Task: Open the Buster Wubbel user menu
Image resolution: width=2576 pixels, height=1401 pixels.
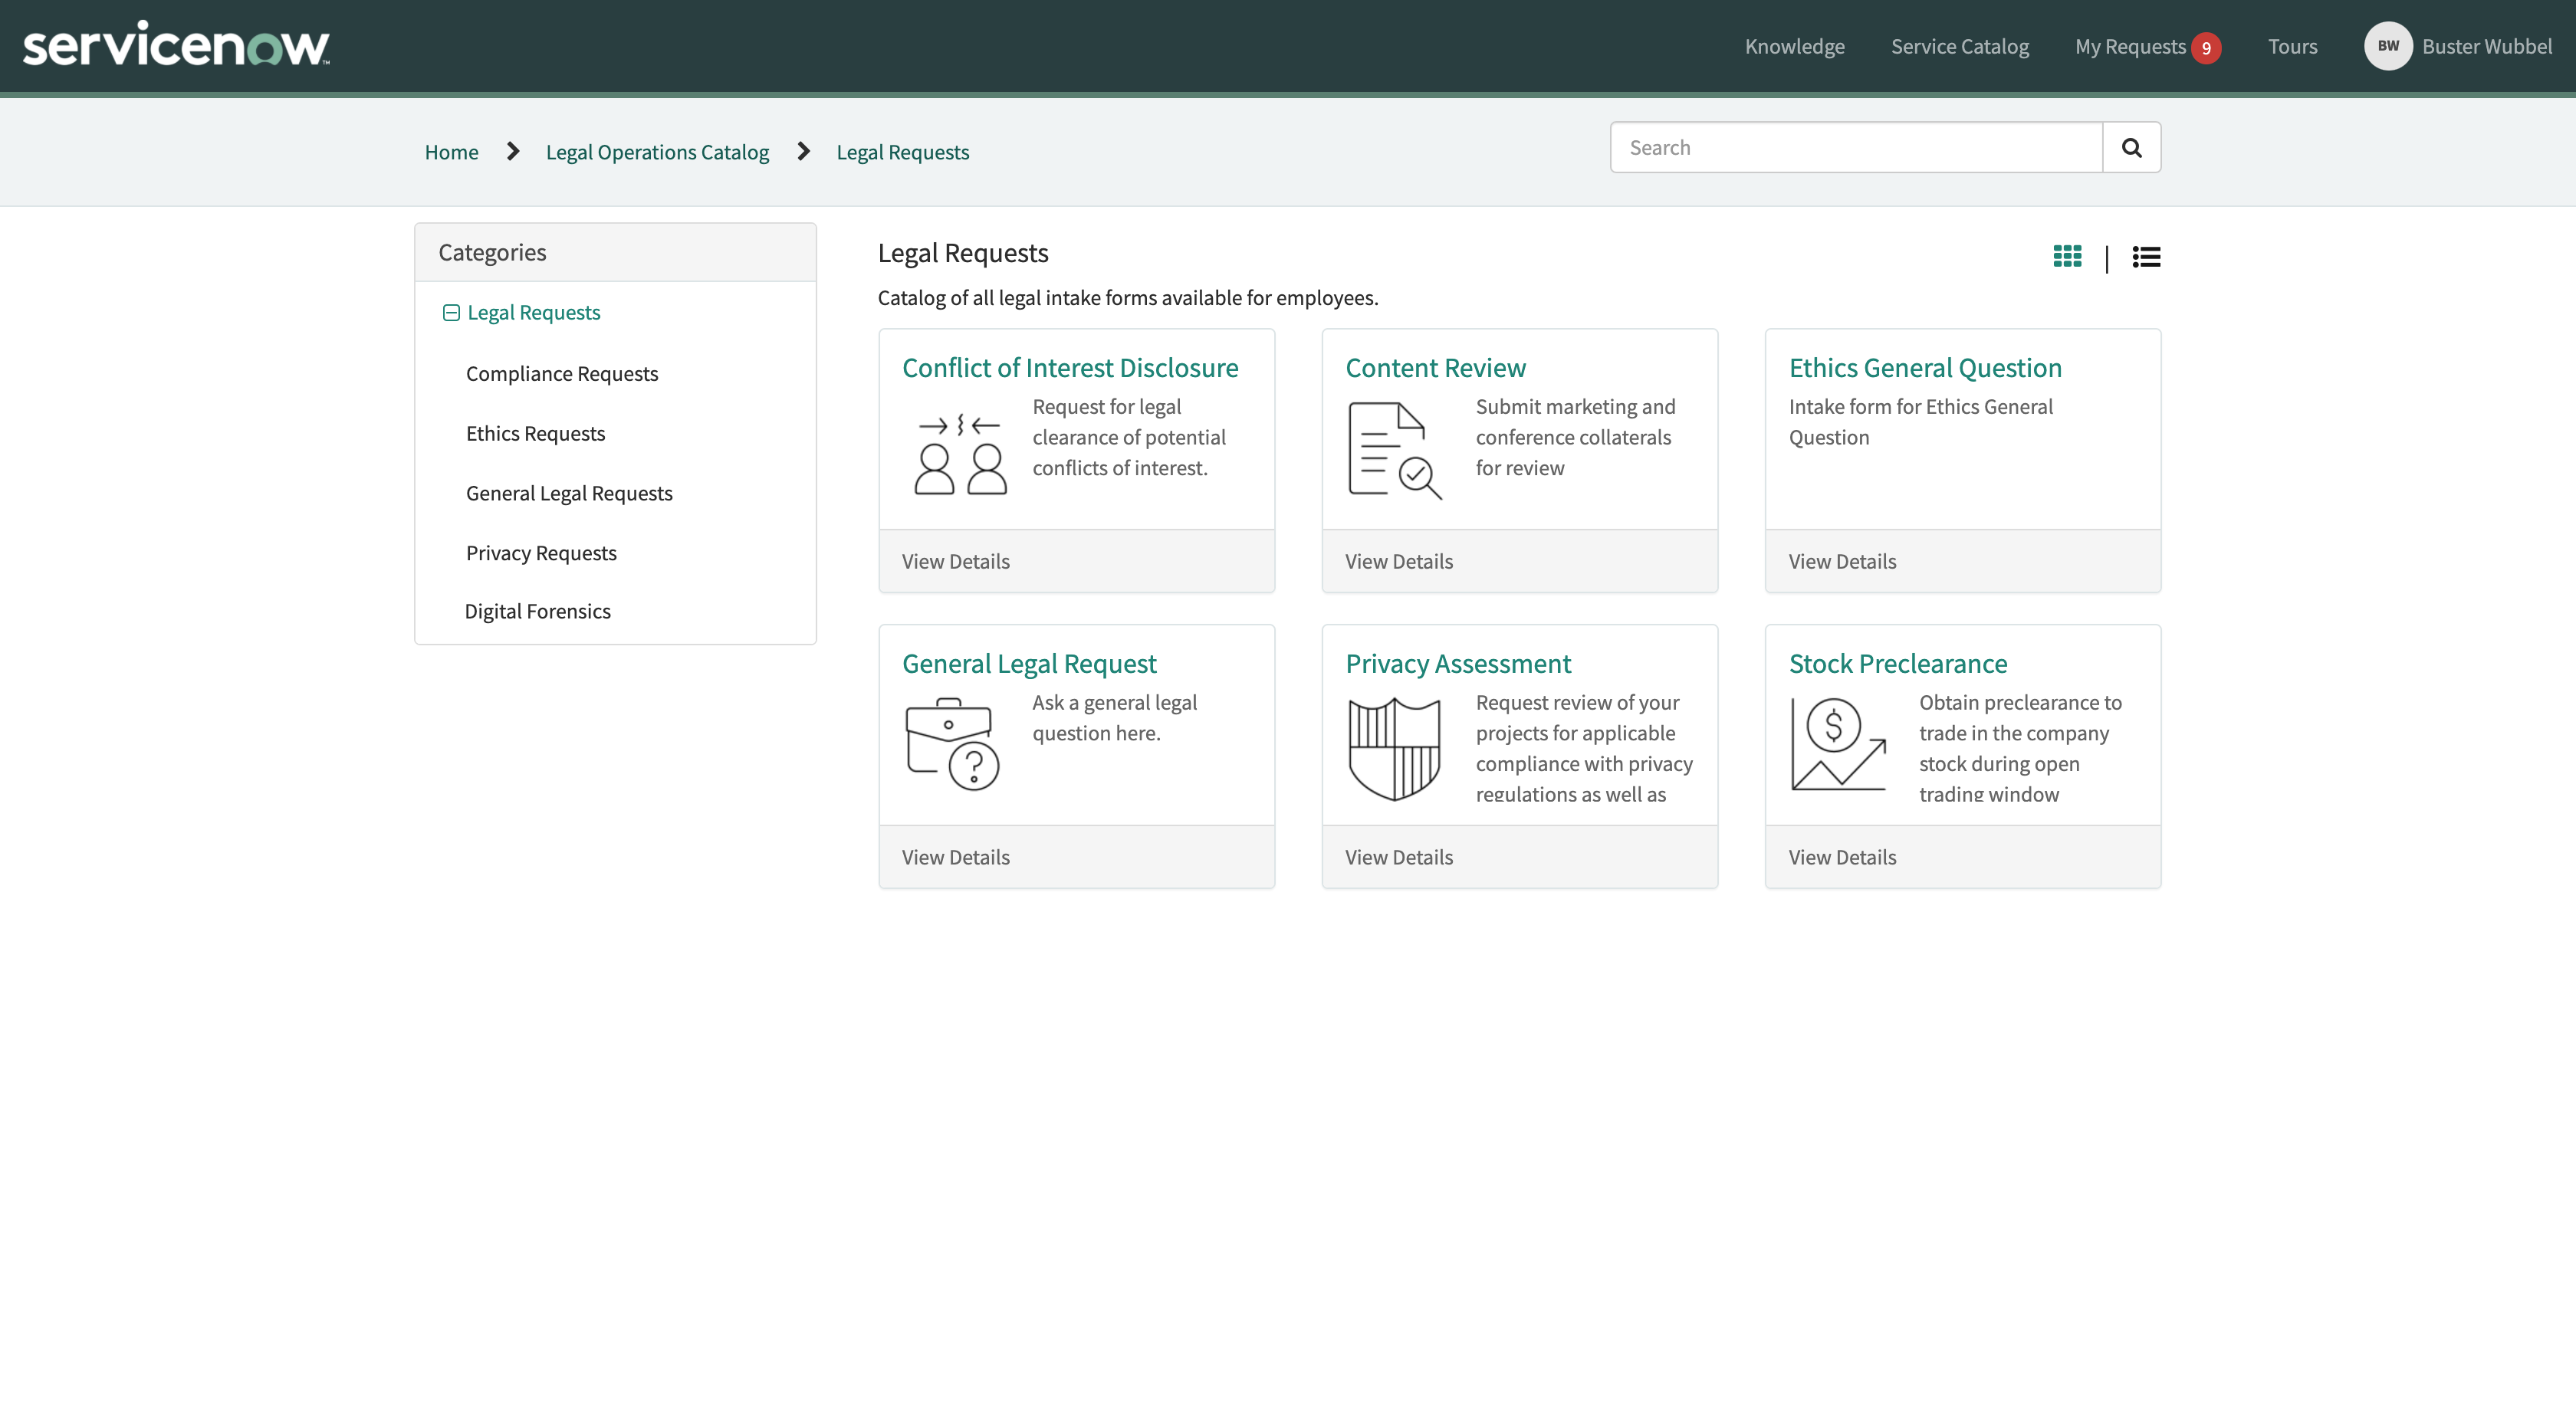Action: click(2486, 46)
